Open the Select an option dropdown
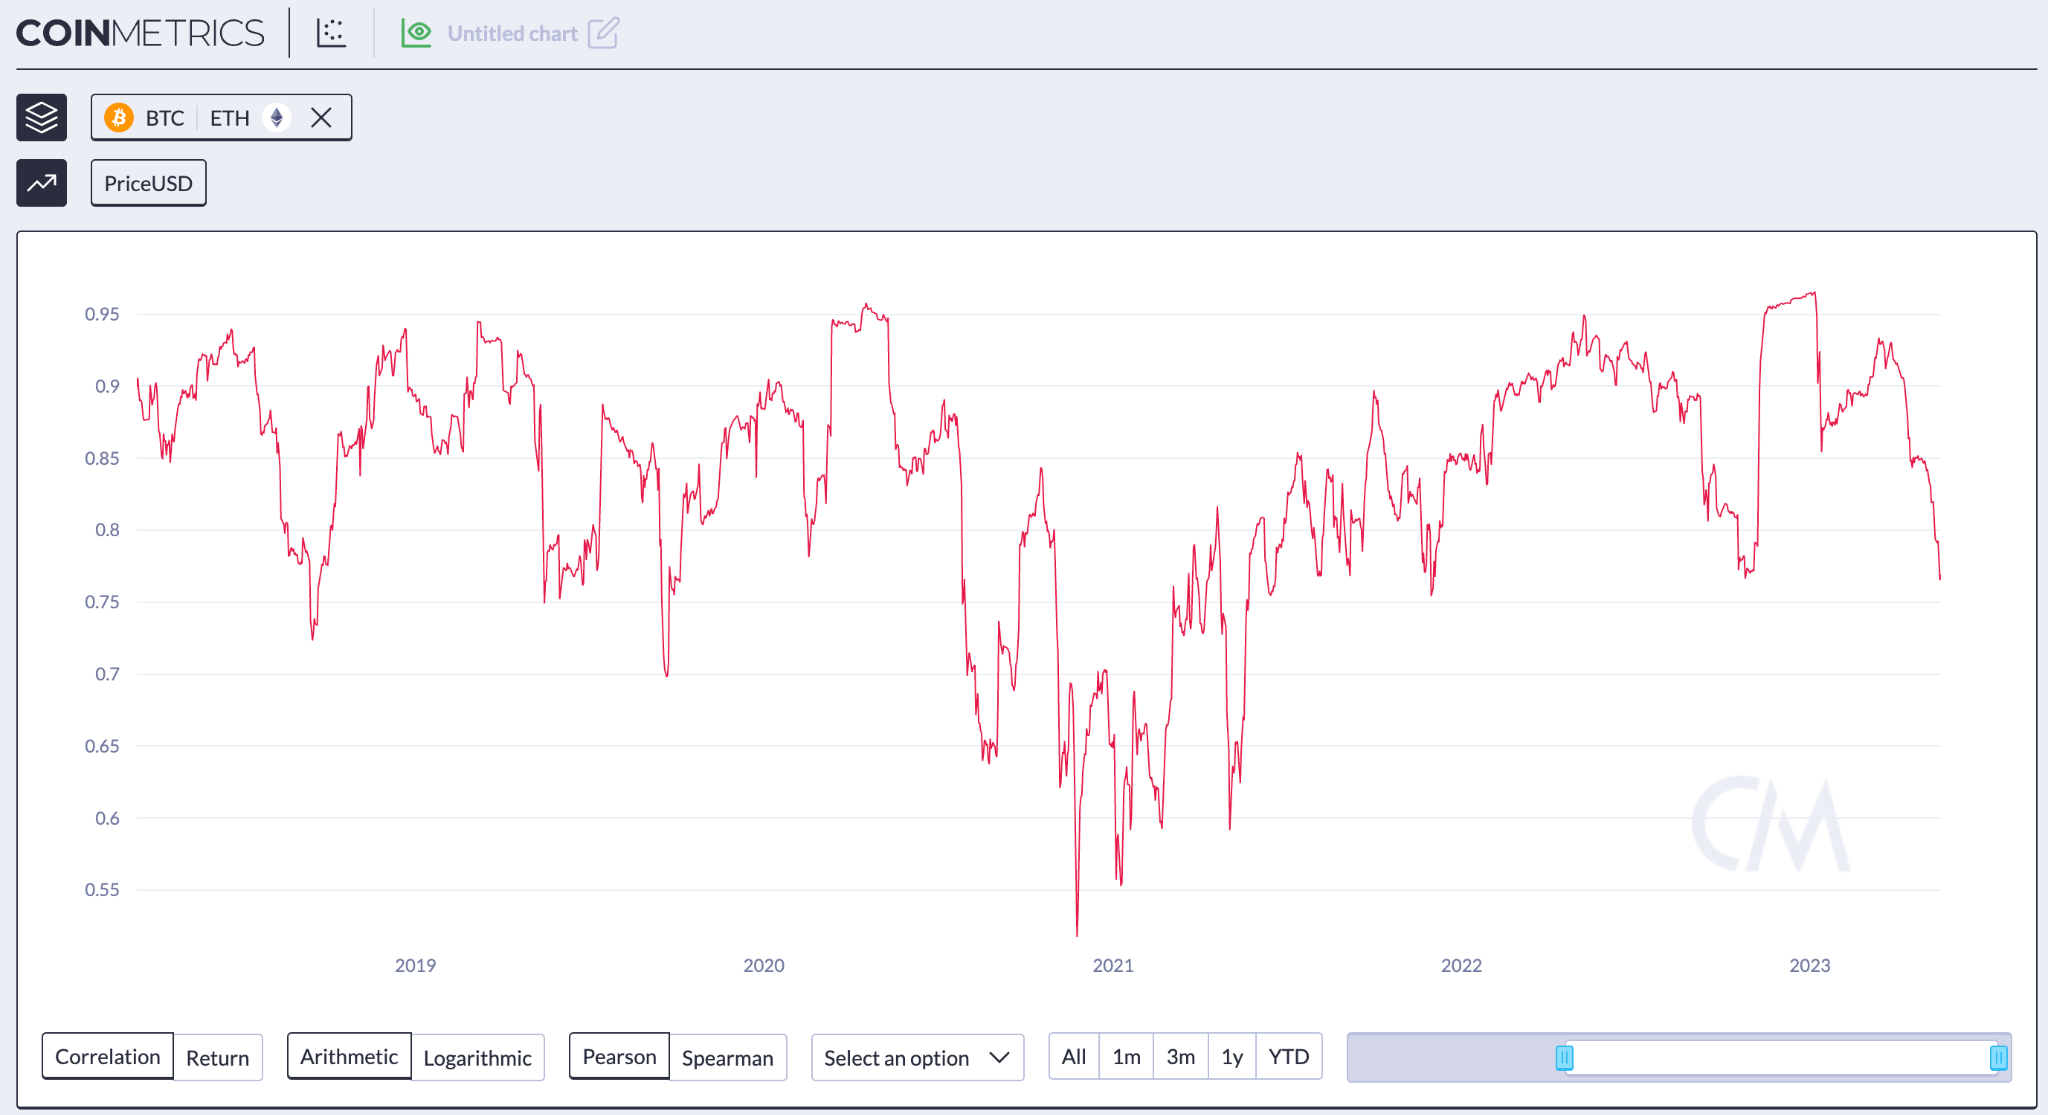The height and width of the screenshot is (1115, 2048). (917, 1058)
